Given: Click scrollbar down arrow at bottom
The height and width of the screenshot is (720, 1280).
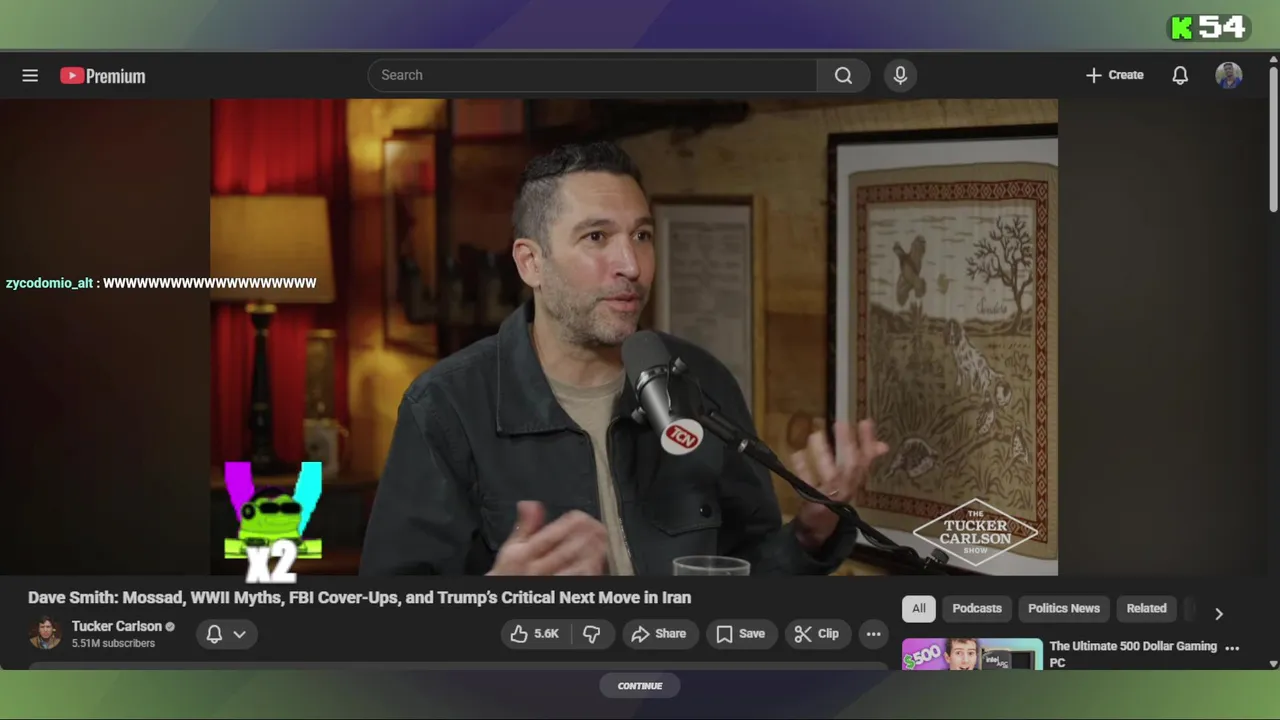Looking at the screenshot, I should pyautogui.click(x=1273, y=663).
